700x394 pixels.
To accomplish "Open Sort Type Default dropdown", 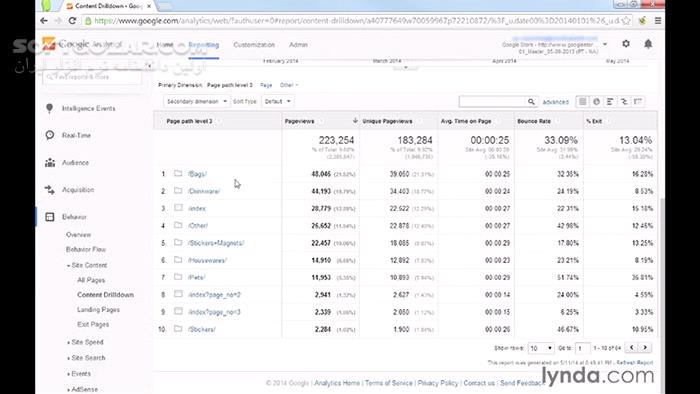I will [x=278, y=102].
